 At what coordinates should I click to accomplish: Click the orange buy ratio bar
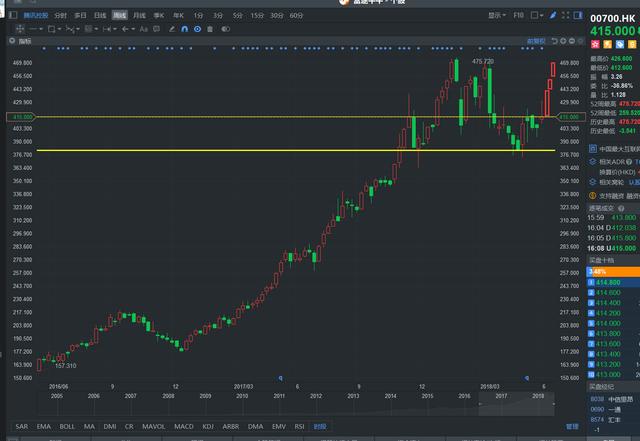(x=613, y=272)
